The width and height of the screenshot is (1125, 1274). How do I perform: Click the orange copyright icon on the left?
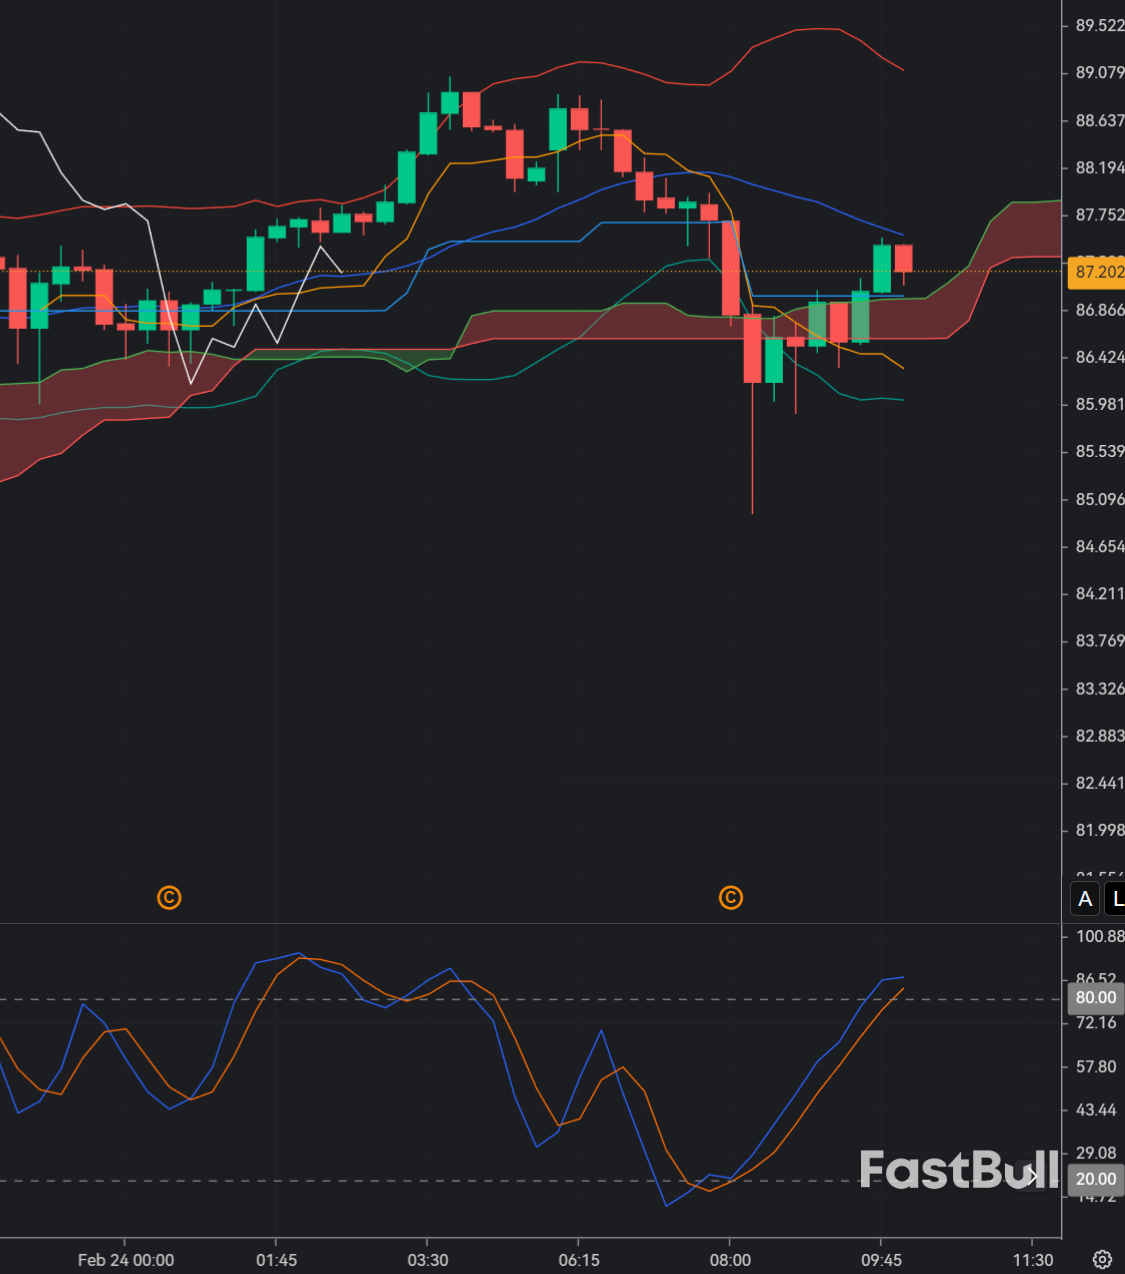tap(169, 898)
